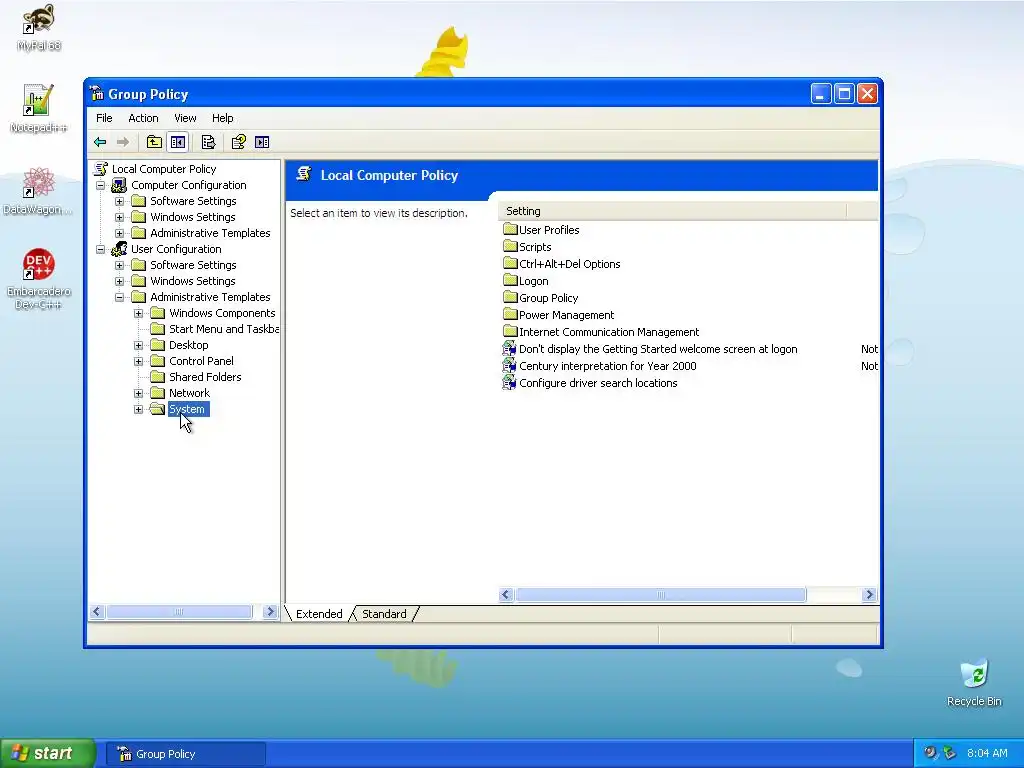The height and width of the screenshot is (768, 1024).
Task: Click the Up one level folder icon
Action: (x=154, y=142)
